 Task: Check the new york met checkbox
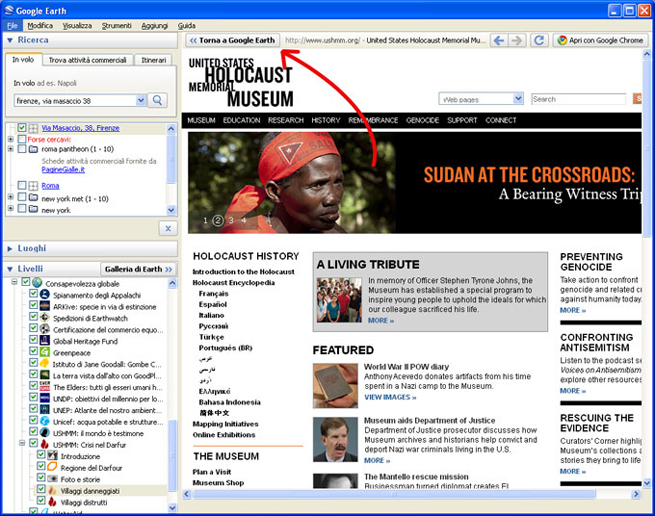tap(22, 198)
